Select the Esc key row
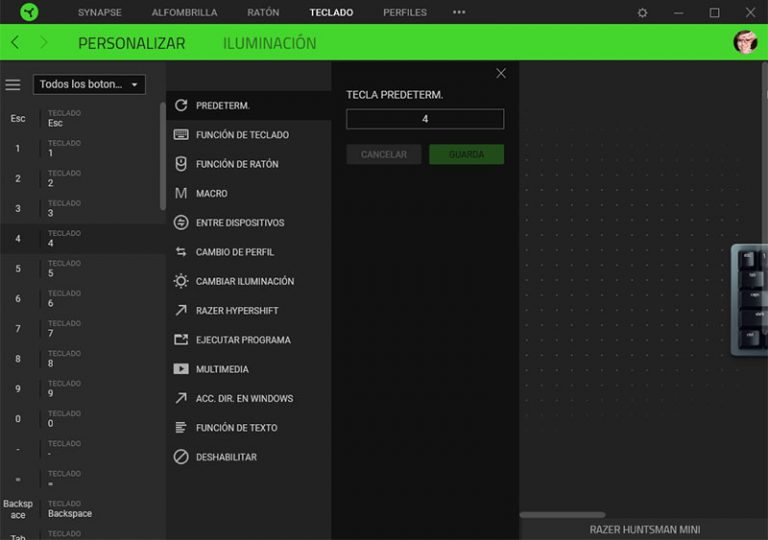 (x=81, y=119)
